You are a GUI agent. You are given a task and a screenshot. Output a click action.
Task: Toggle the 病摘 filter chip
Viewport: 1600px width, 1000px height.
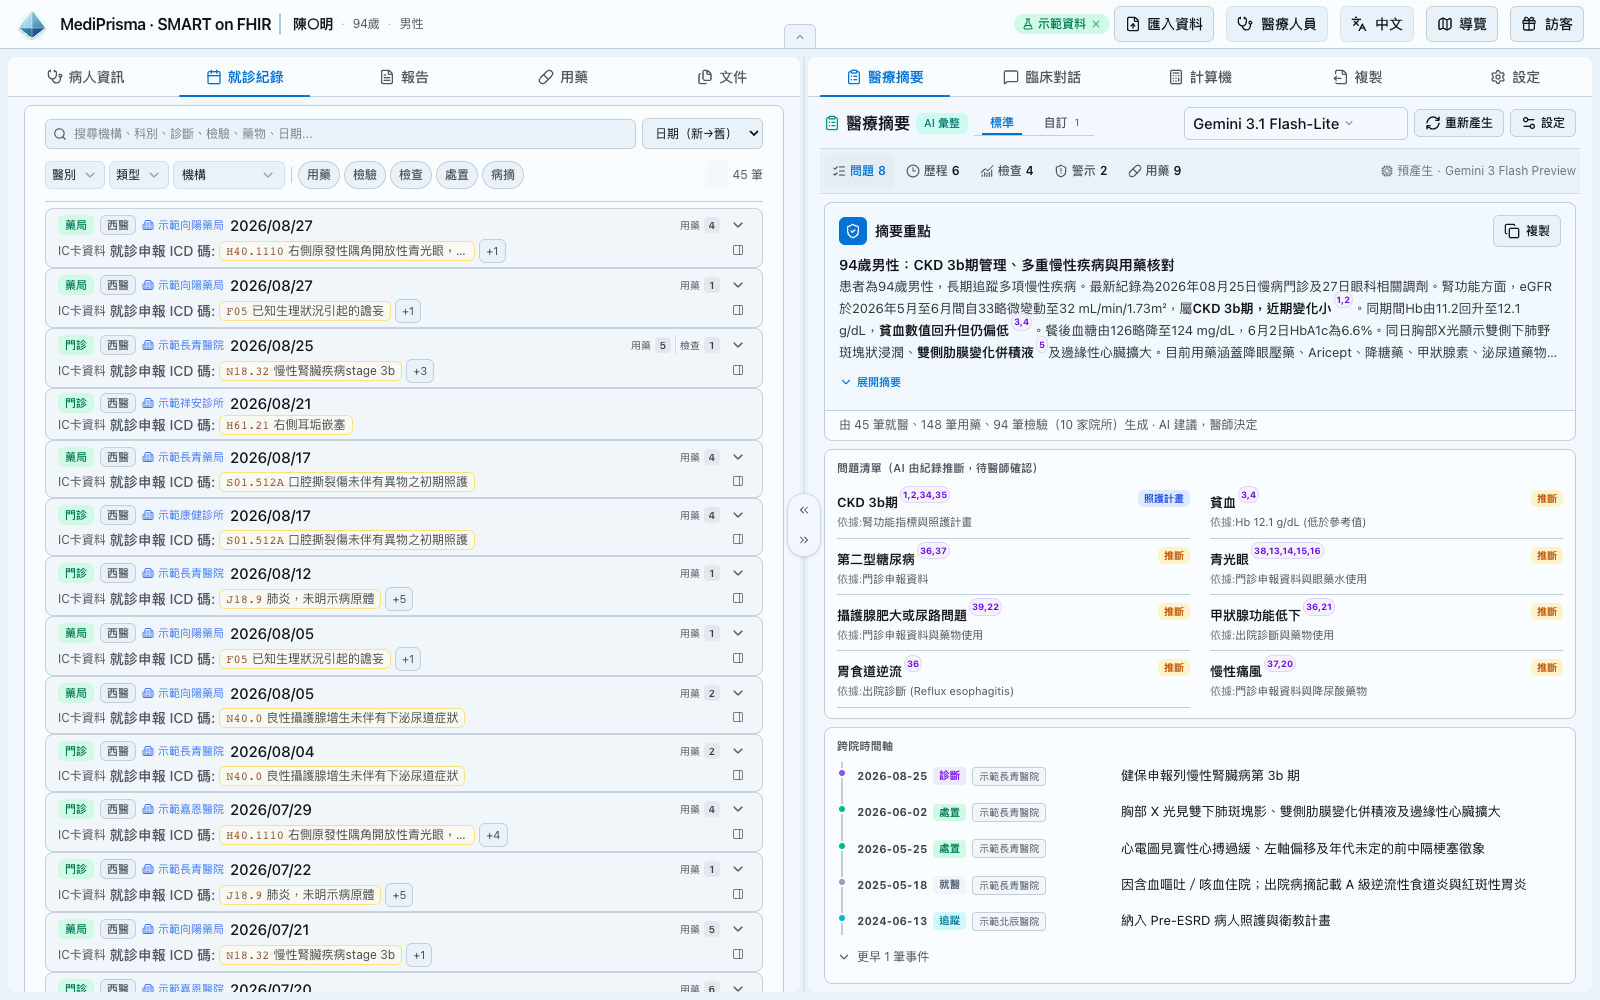click(x=503, y=175)
